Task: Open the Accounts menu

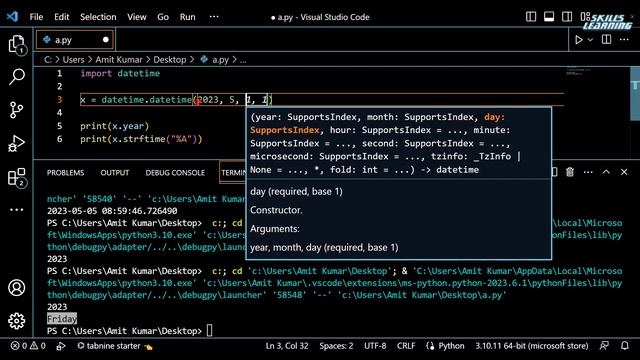Action: (16, 288)
